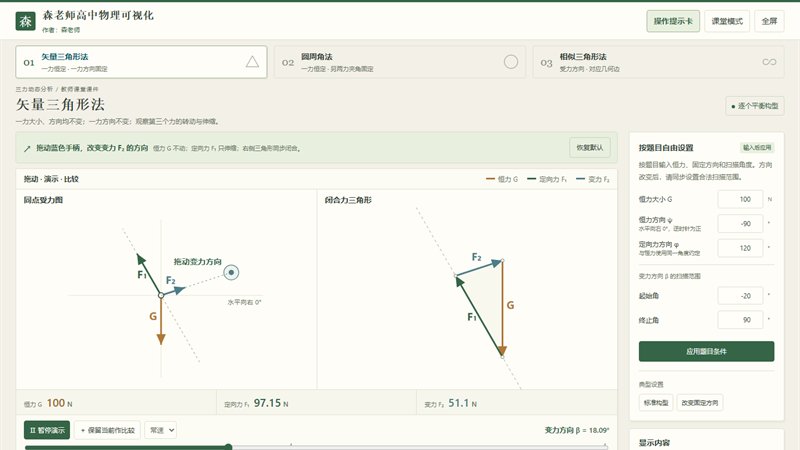Switch to the 圆周角法 tab
Viewport: 800px width, 450px height.
pyautogui.click(x=399, y=62)
